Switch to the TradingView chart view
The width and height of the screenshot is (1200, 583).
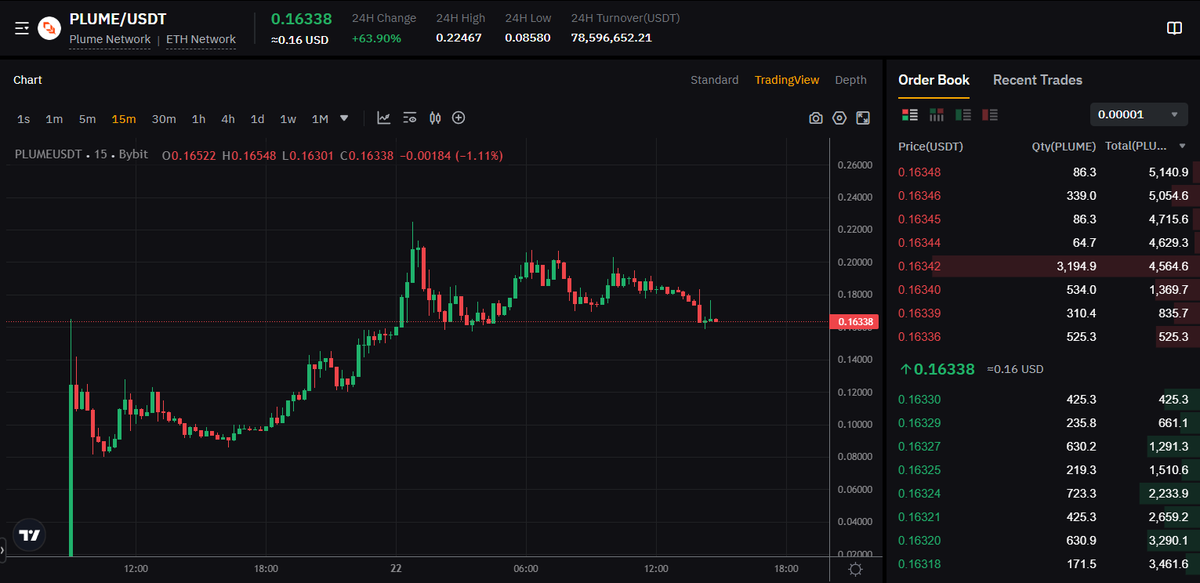787,80
